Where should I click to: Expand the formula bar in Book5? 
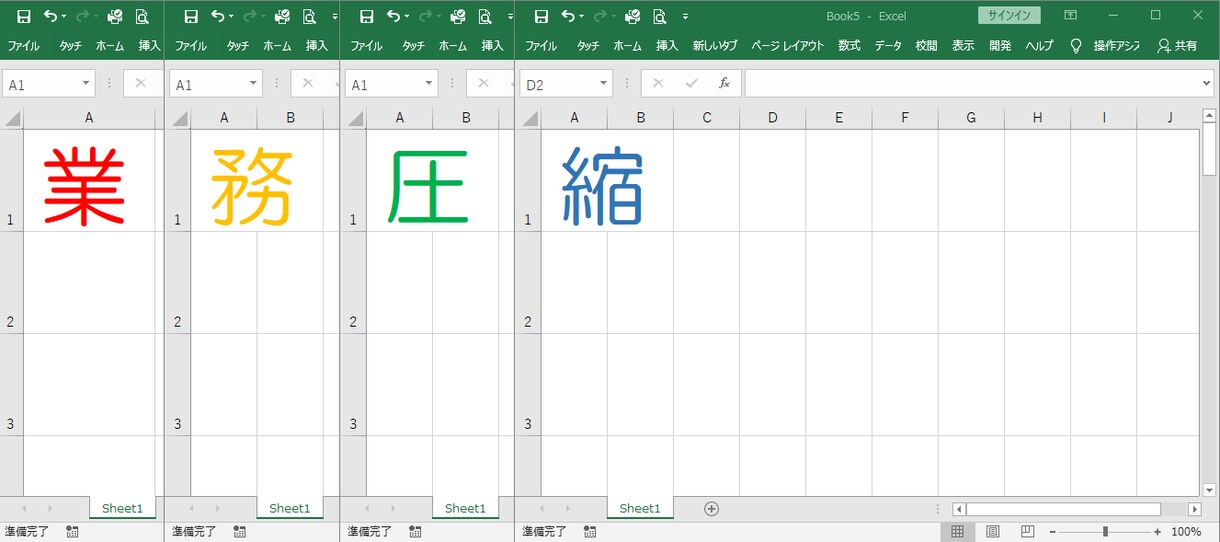pyautogui.click(x=1206, y=84)
